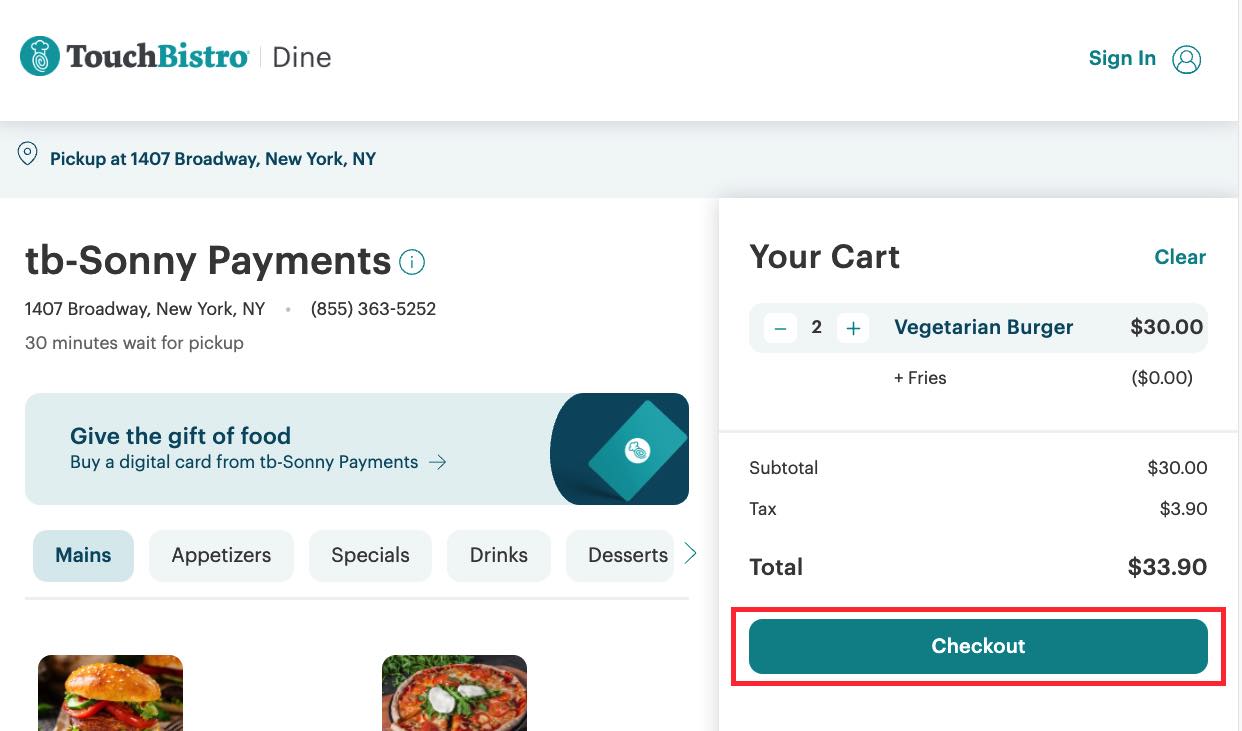Click the info icon beside tb-Sonny Payments
Viewport: 1242px width, 731px height.
[412, 261]
